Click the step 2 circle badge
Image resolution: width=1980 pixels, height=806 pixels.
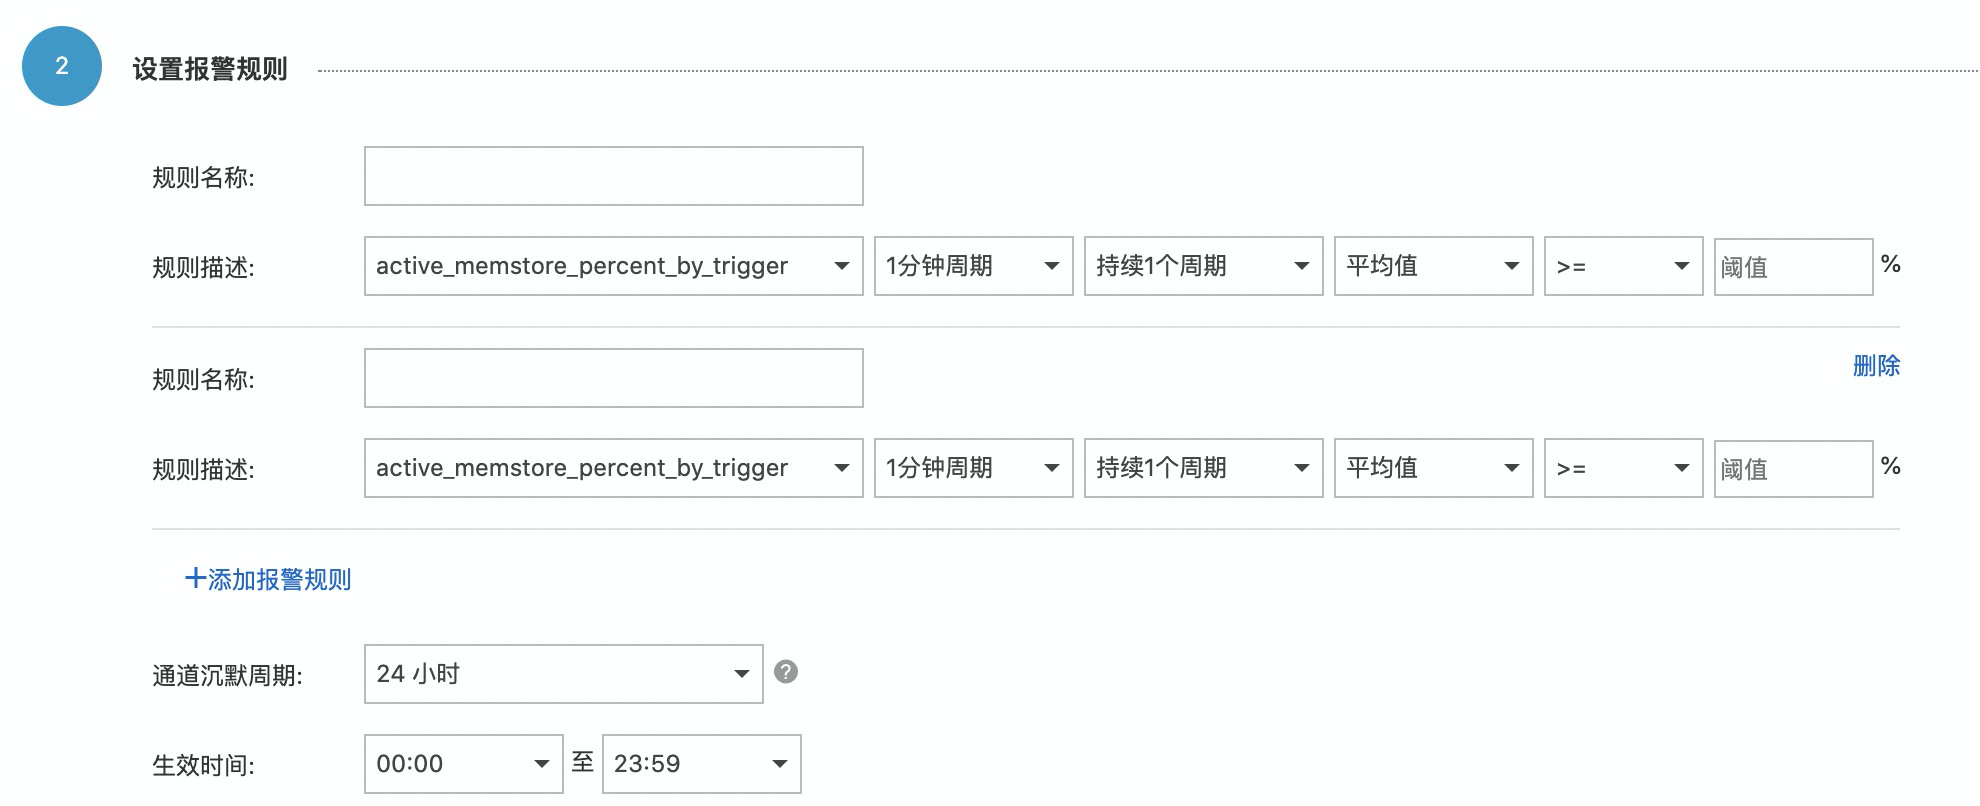click(x=62, y=66)
